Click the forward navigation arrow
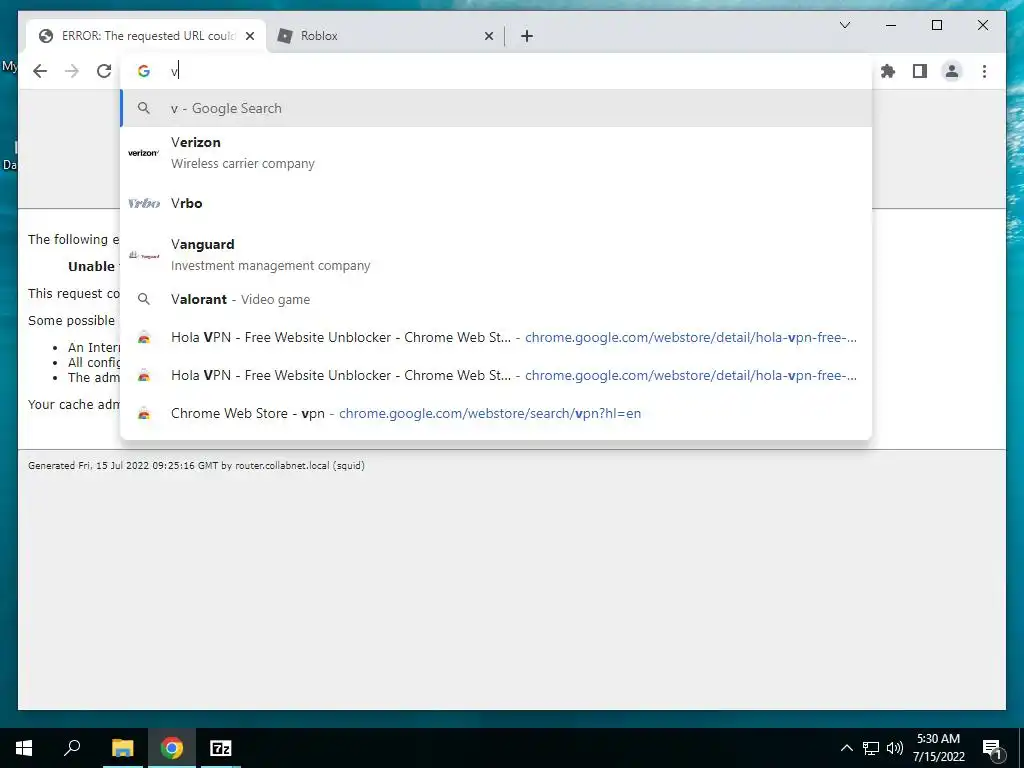The height and width of the screenshot is (768, 1024). pos(72,71)
